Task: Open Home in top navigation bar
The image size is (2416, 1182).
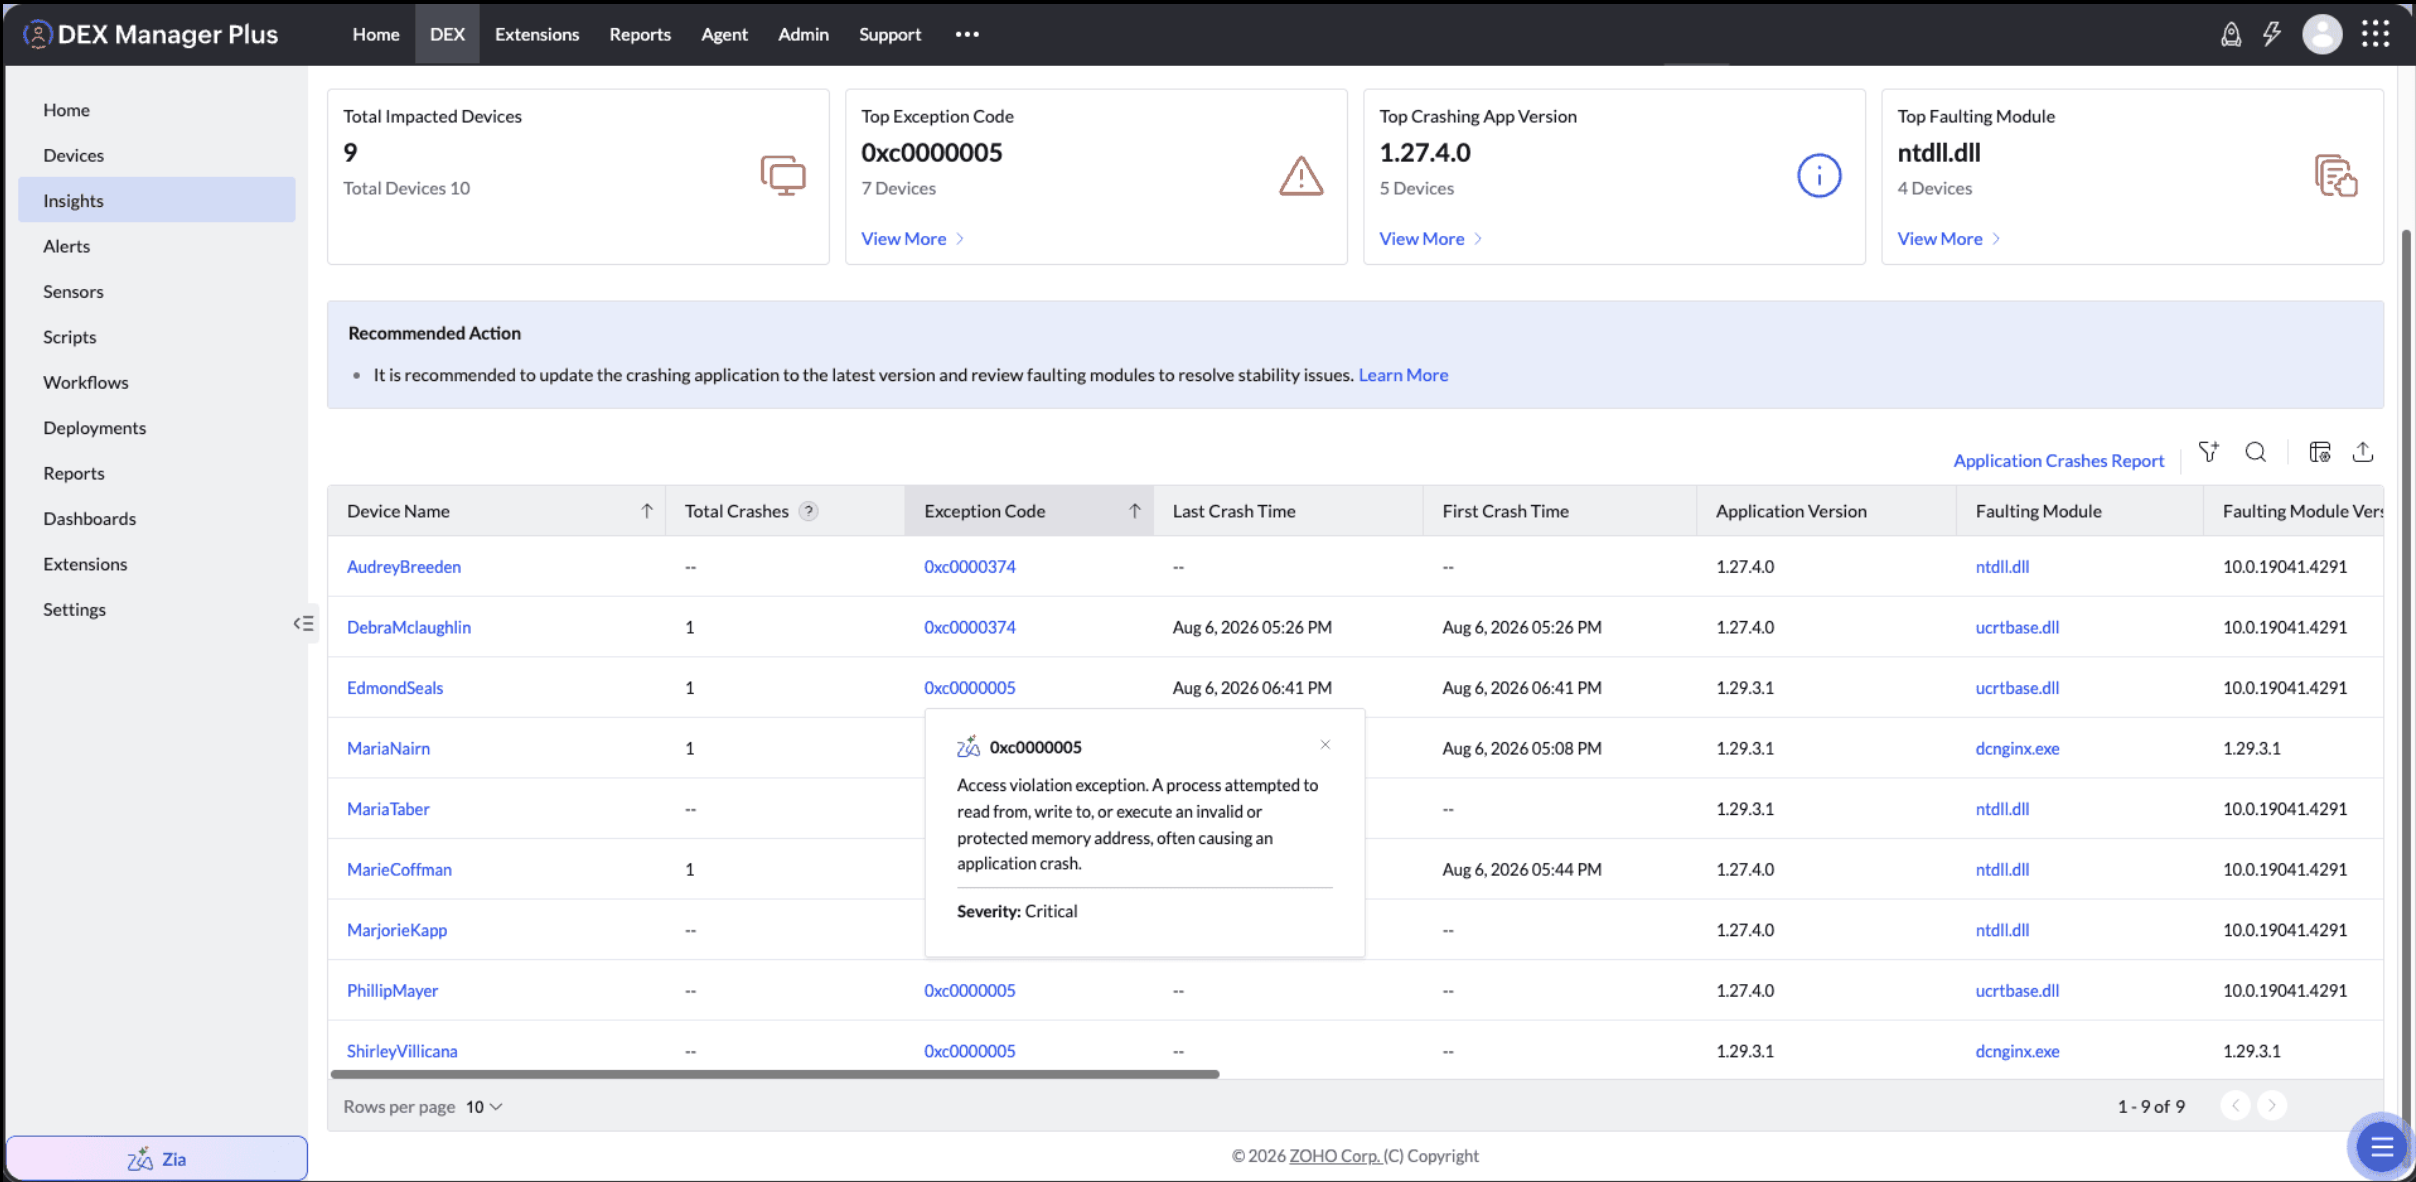Action: click(x=376, y=35)
